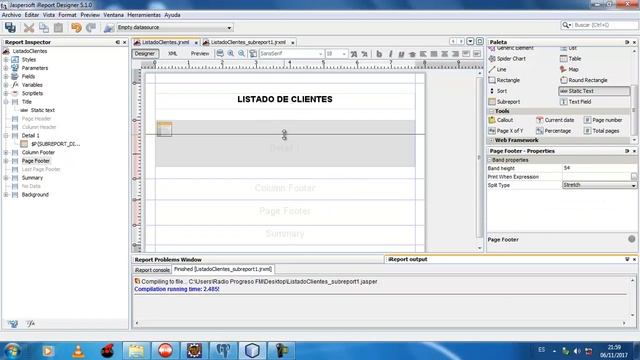Click the Designer view button
The height and width of the screenshot is (360, 640).
145,53
